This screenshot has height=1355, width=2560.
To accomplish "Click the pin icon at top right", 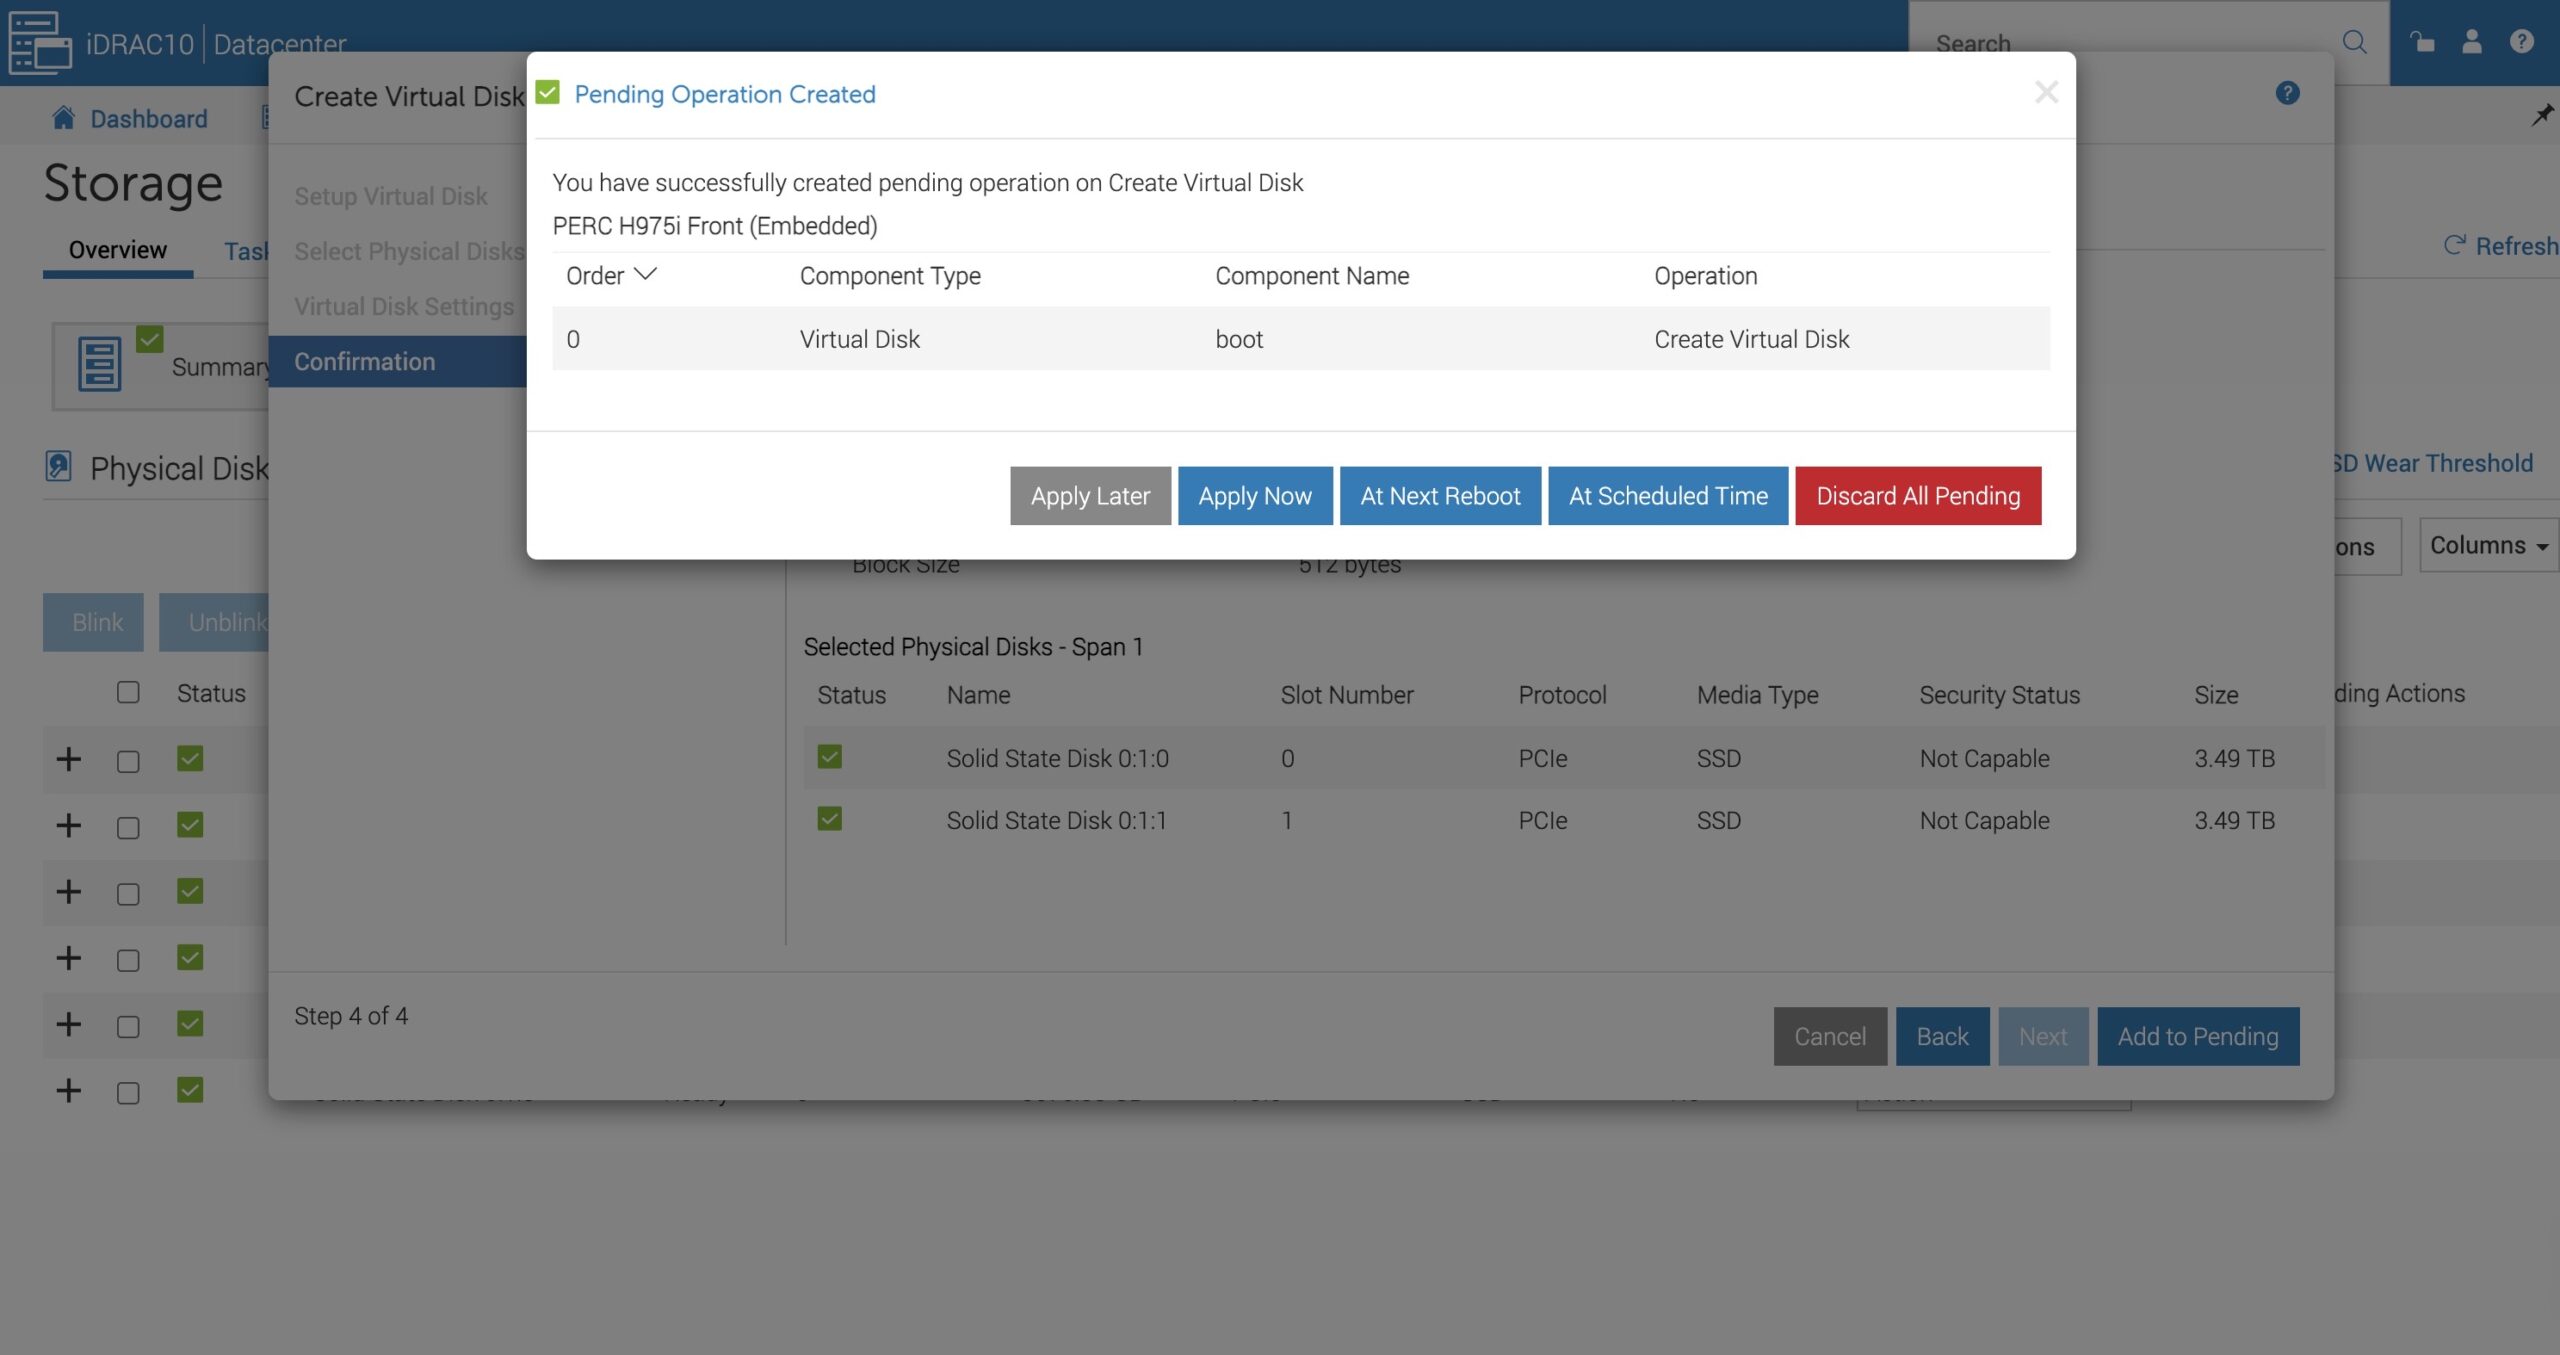I will pos(2541,116).
